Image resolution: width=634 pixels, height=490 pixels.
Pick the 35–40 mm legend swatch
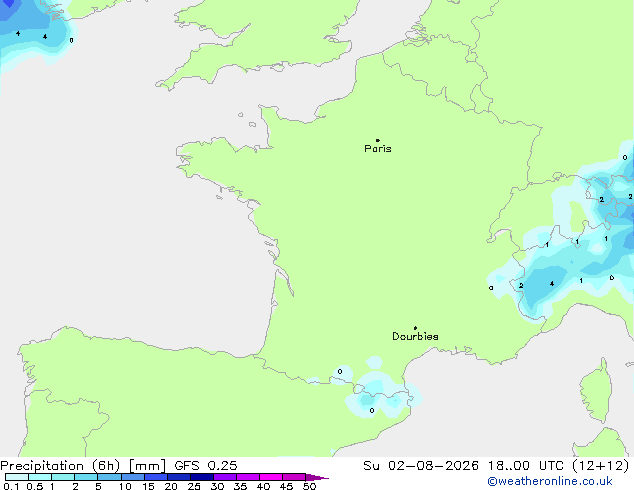(248, 477)
